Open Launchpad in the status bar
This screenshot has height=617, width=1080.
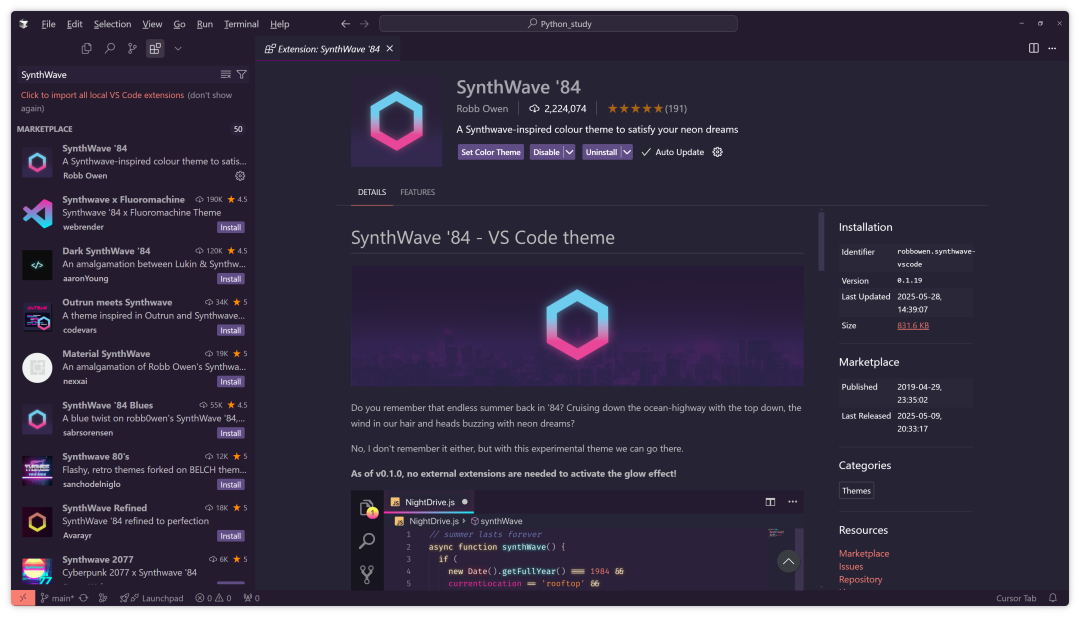click(x=152, y=598)
